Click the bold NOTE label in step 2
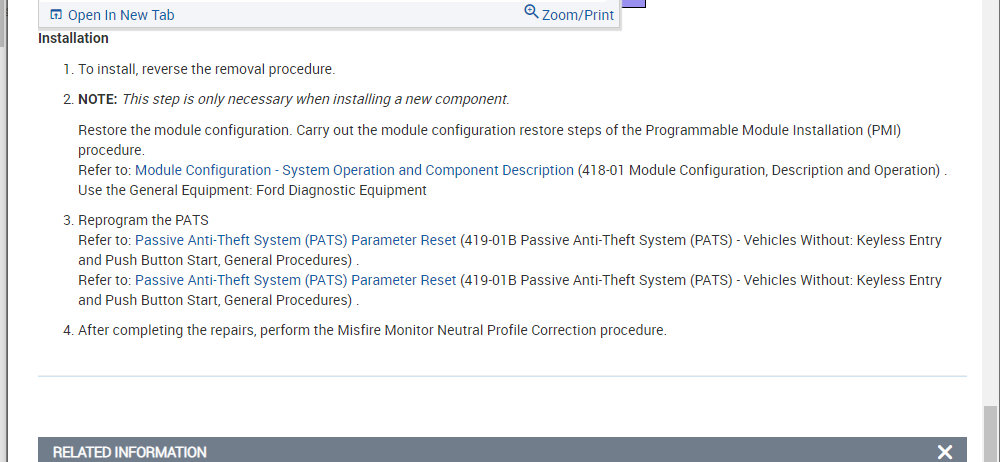1000x462 pixels. click(98, 99)
